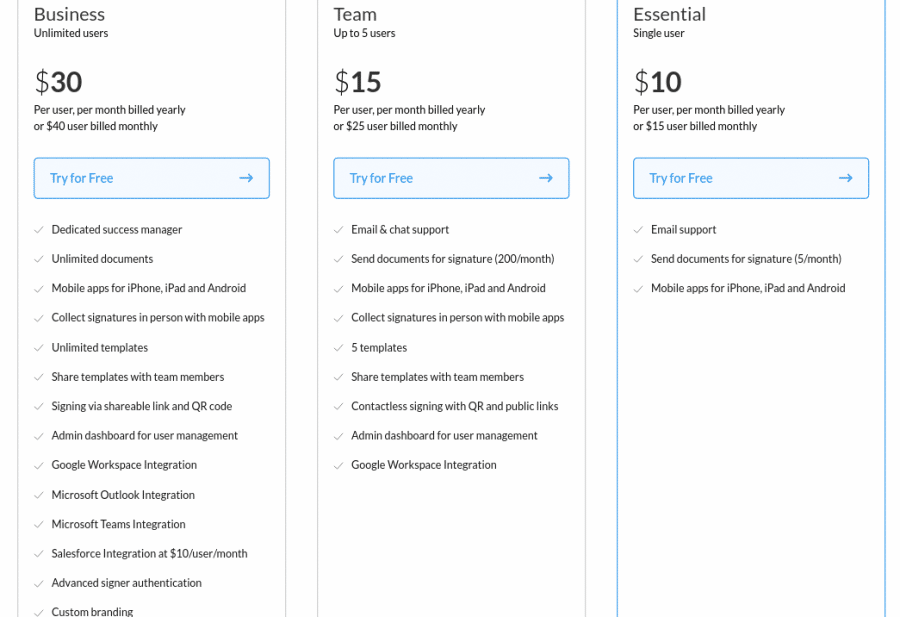Click the Essential plan heading
The height and width of the screenshot is (617, 900).
[669, 14]
